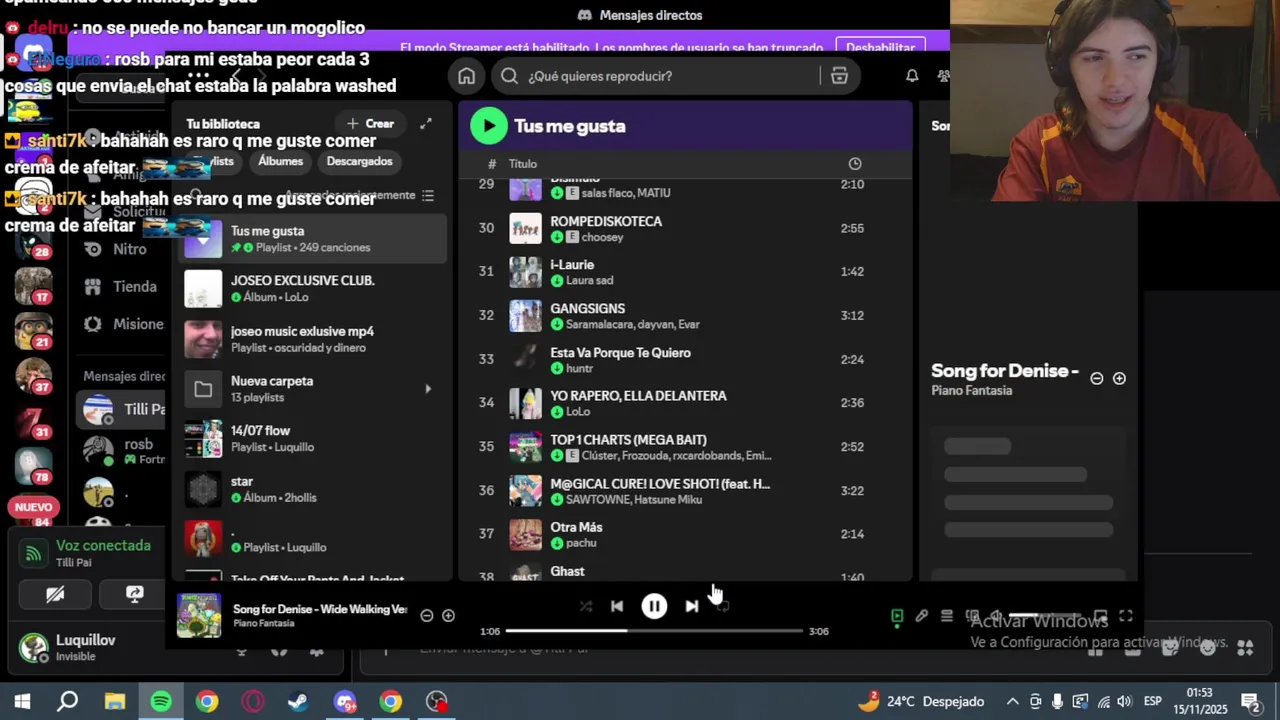Viewport: 1280px width, 720px height.
Task: Sort tracks by duration clock icon
Action: 855,164
